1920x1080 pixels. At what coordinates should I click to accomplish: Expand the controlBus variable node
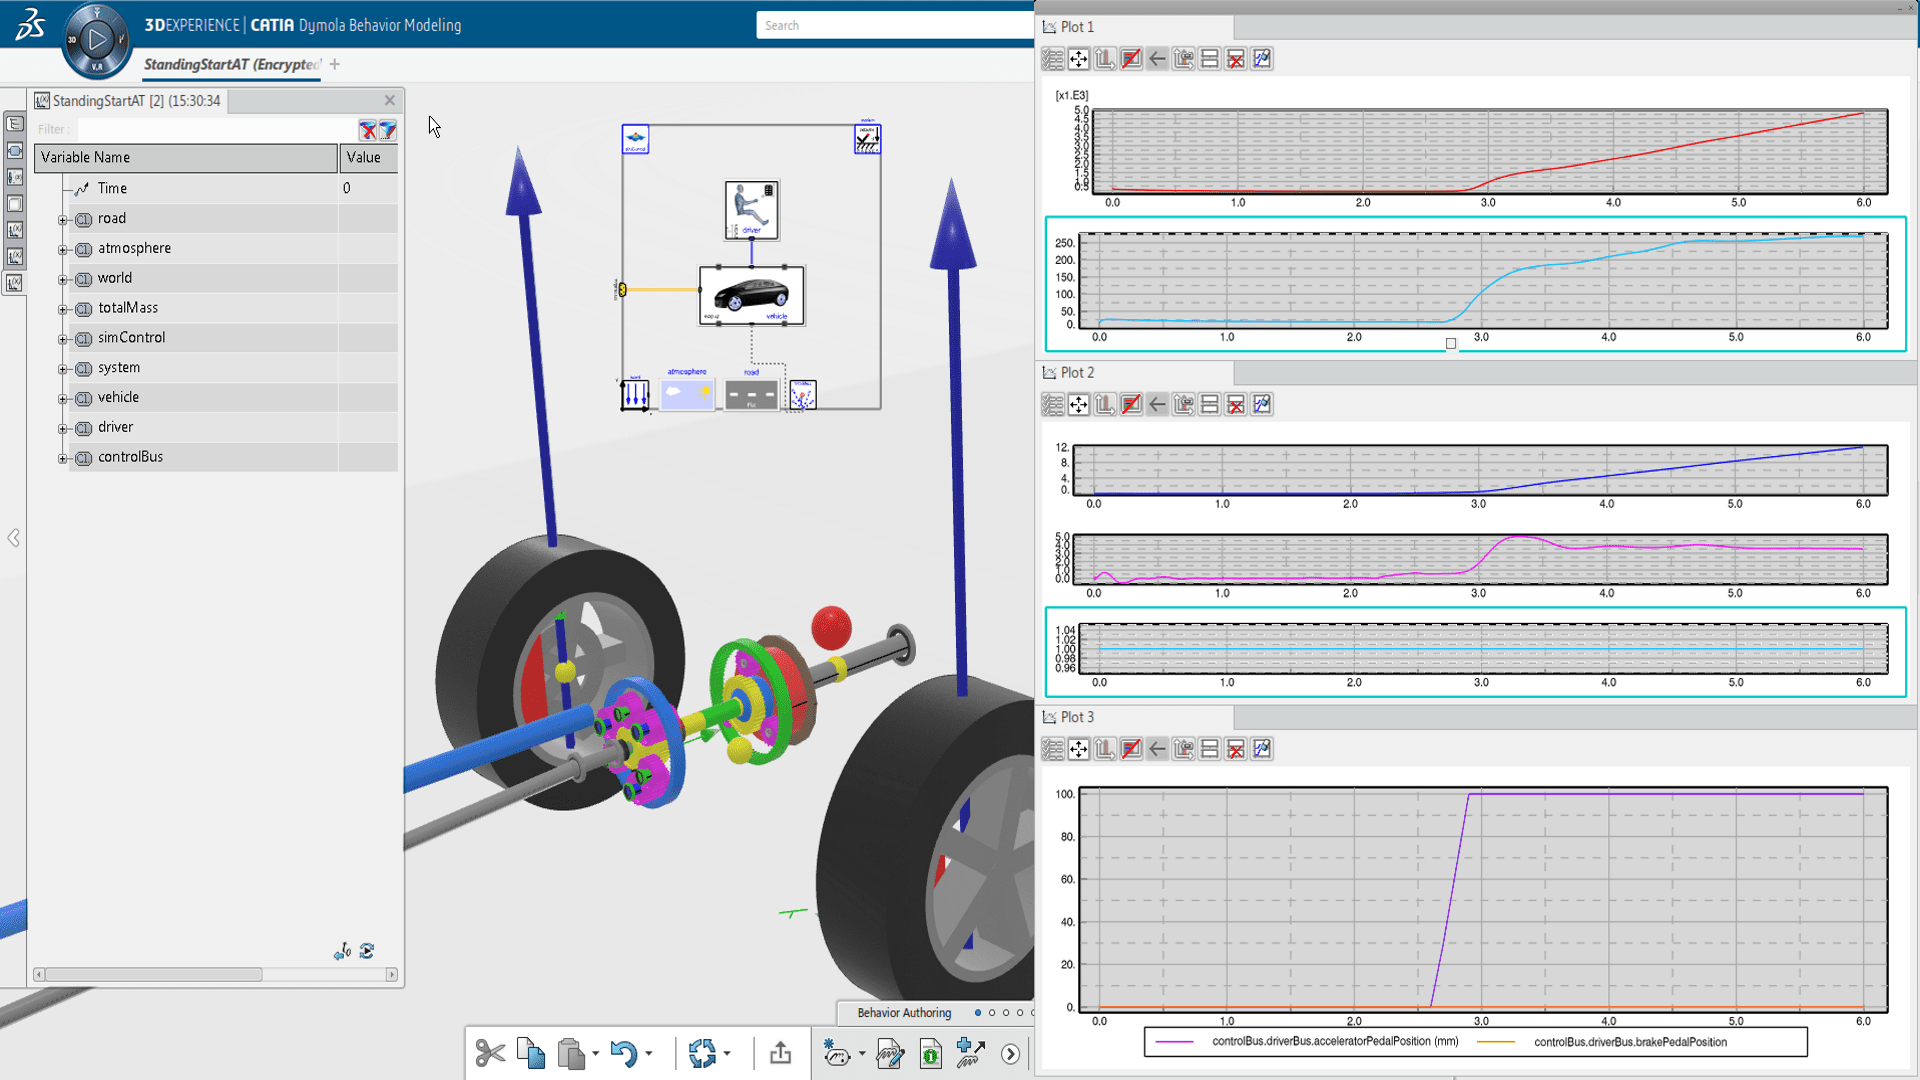click(63, 458)
